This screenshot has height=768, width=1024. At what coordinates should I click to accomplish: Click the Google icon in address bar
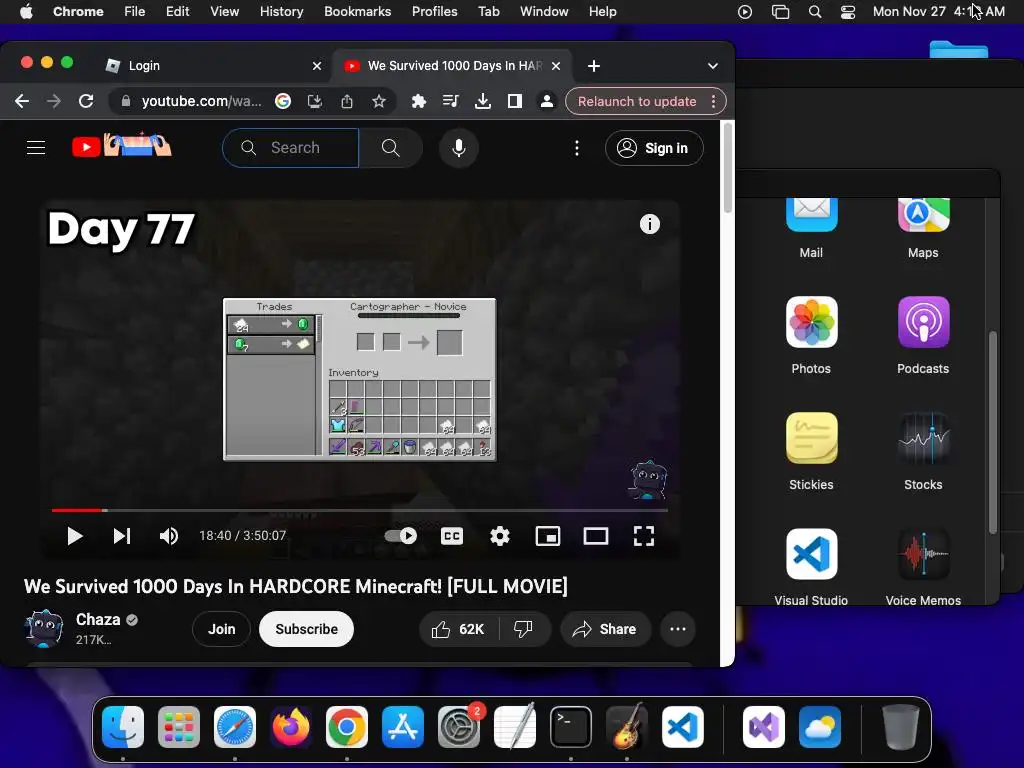[283, 101]
